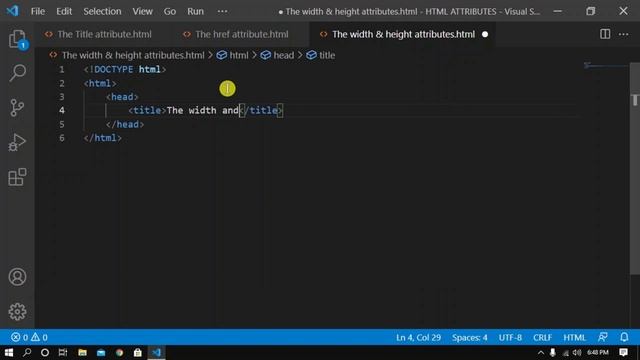Open Mail app from taskbar

(x=101, y=352)
